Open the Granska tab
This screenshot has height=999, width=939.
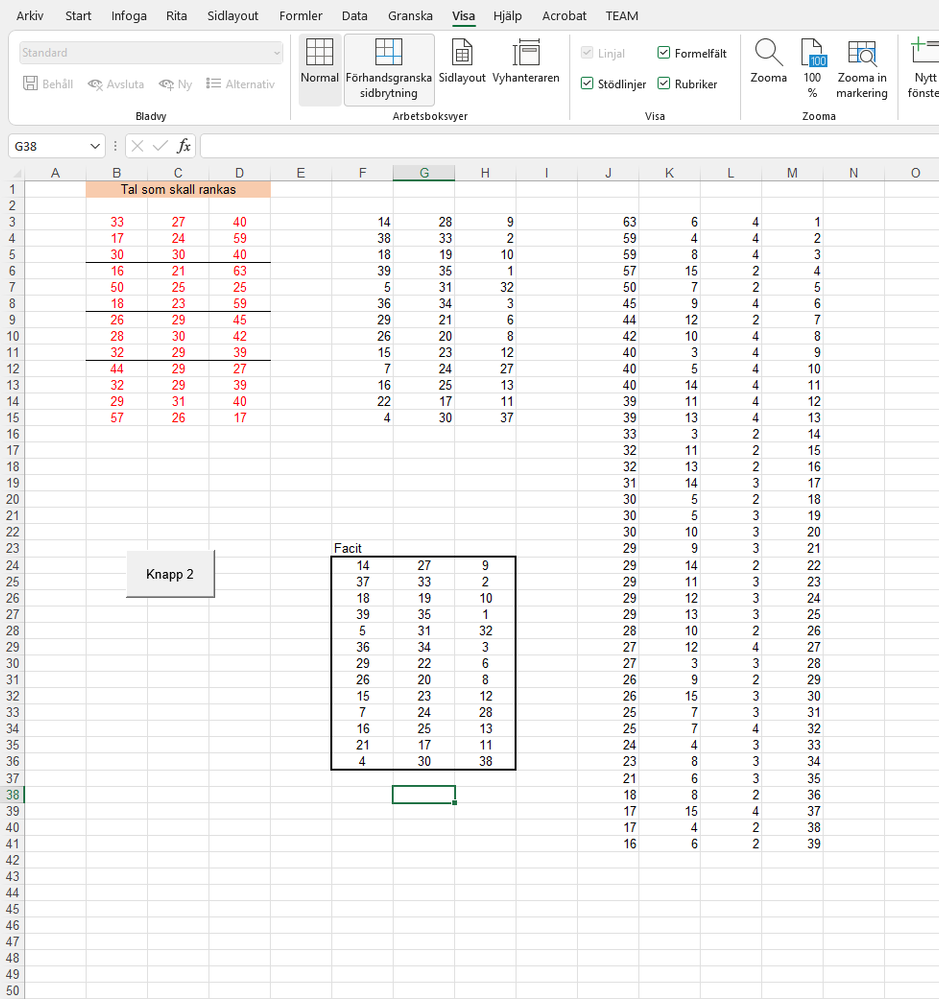point(410,16)
